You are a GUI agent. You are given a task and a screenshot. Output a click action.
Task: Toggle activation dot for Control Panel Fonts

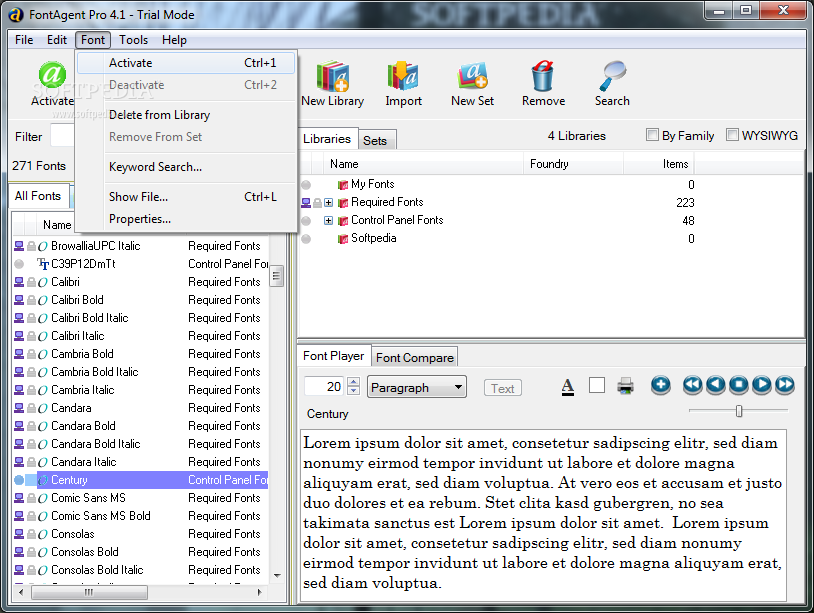[306, 221]
